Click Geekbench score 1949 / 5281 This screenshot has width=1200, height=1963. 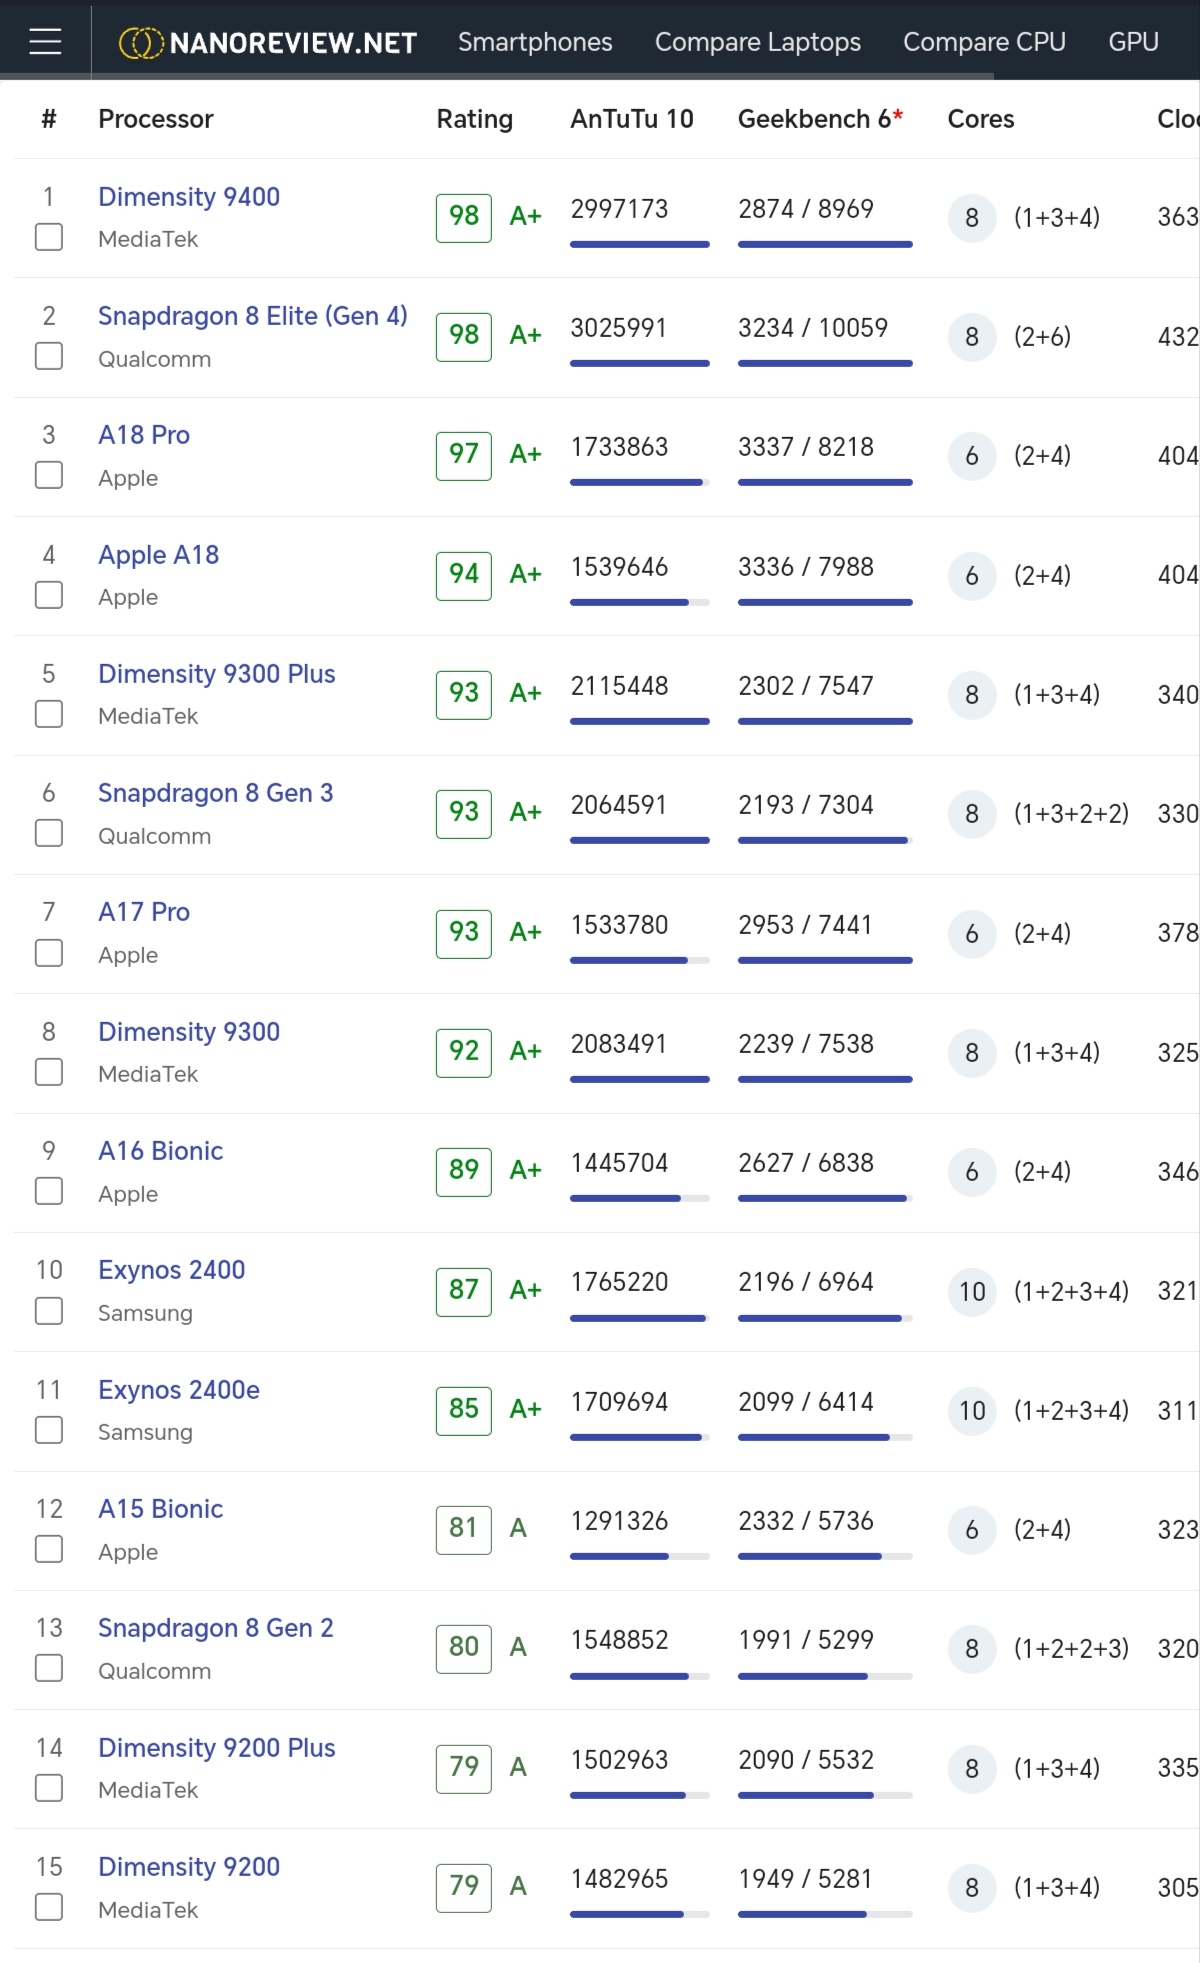[x=806, y=1879]
